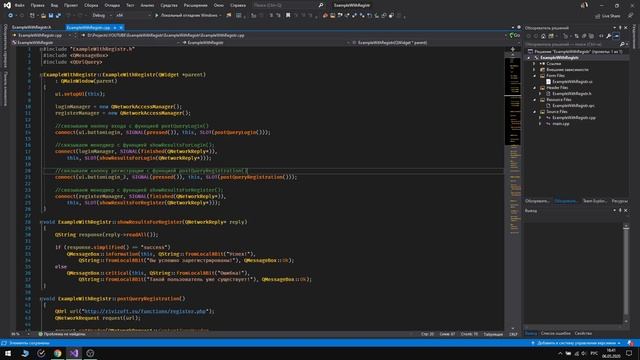Open the Сборка menu
Viewport: 640px width, 360px height.
click(91, 5)
